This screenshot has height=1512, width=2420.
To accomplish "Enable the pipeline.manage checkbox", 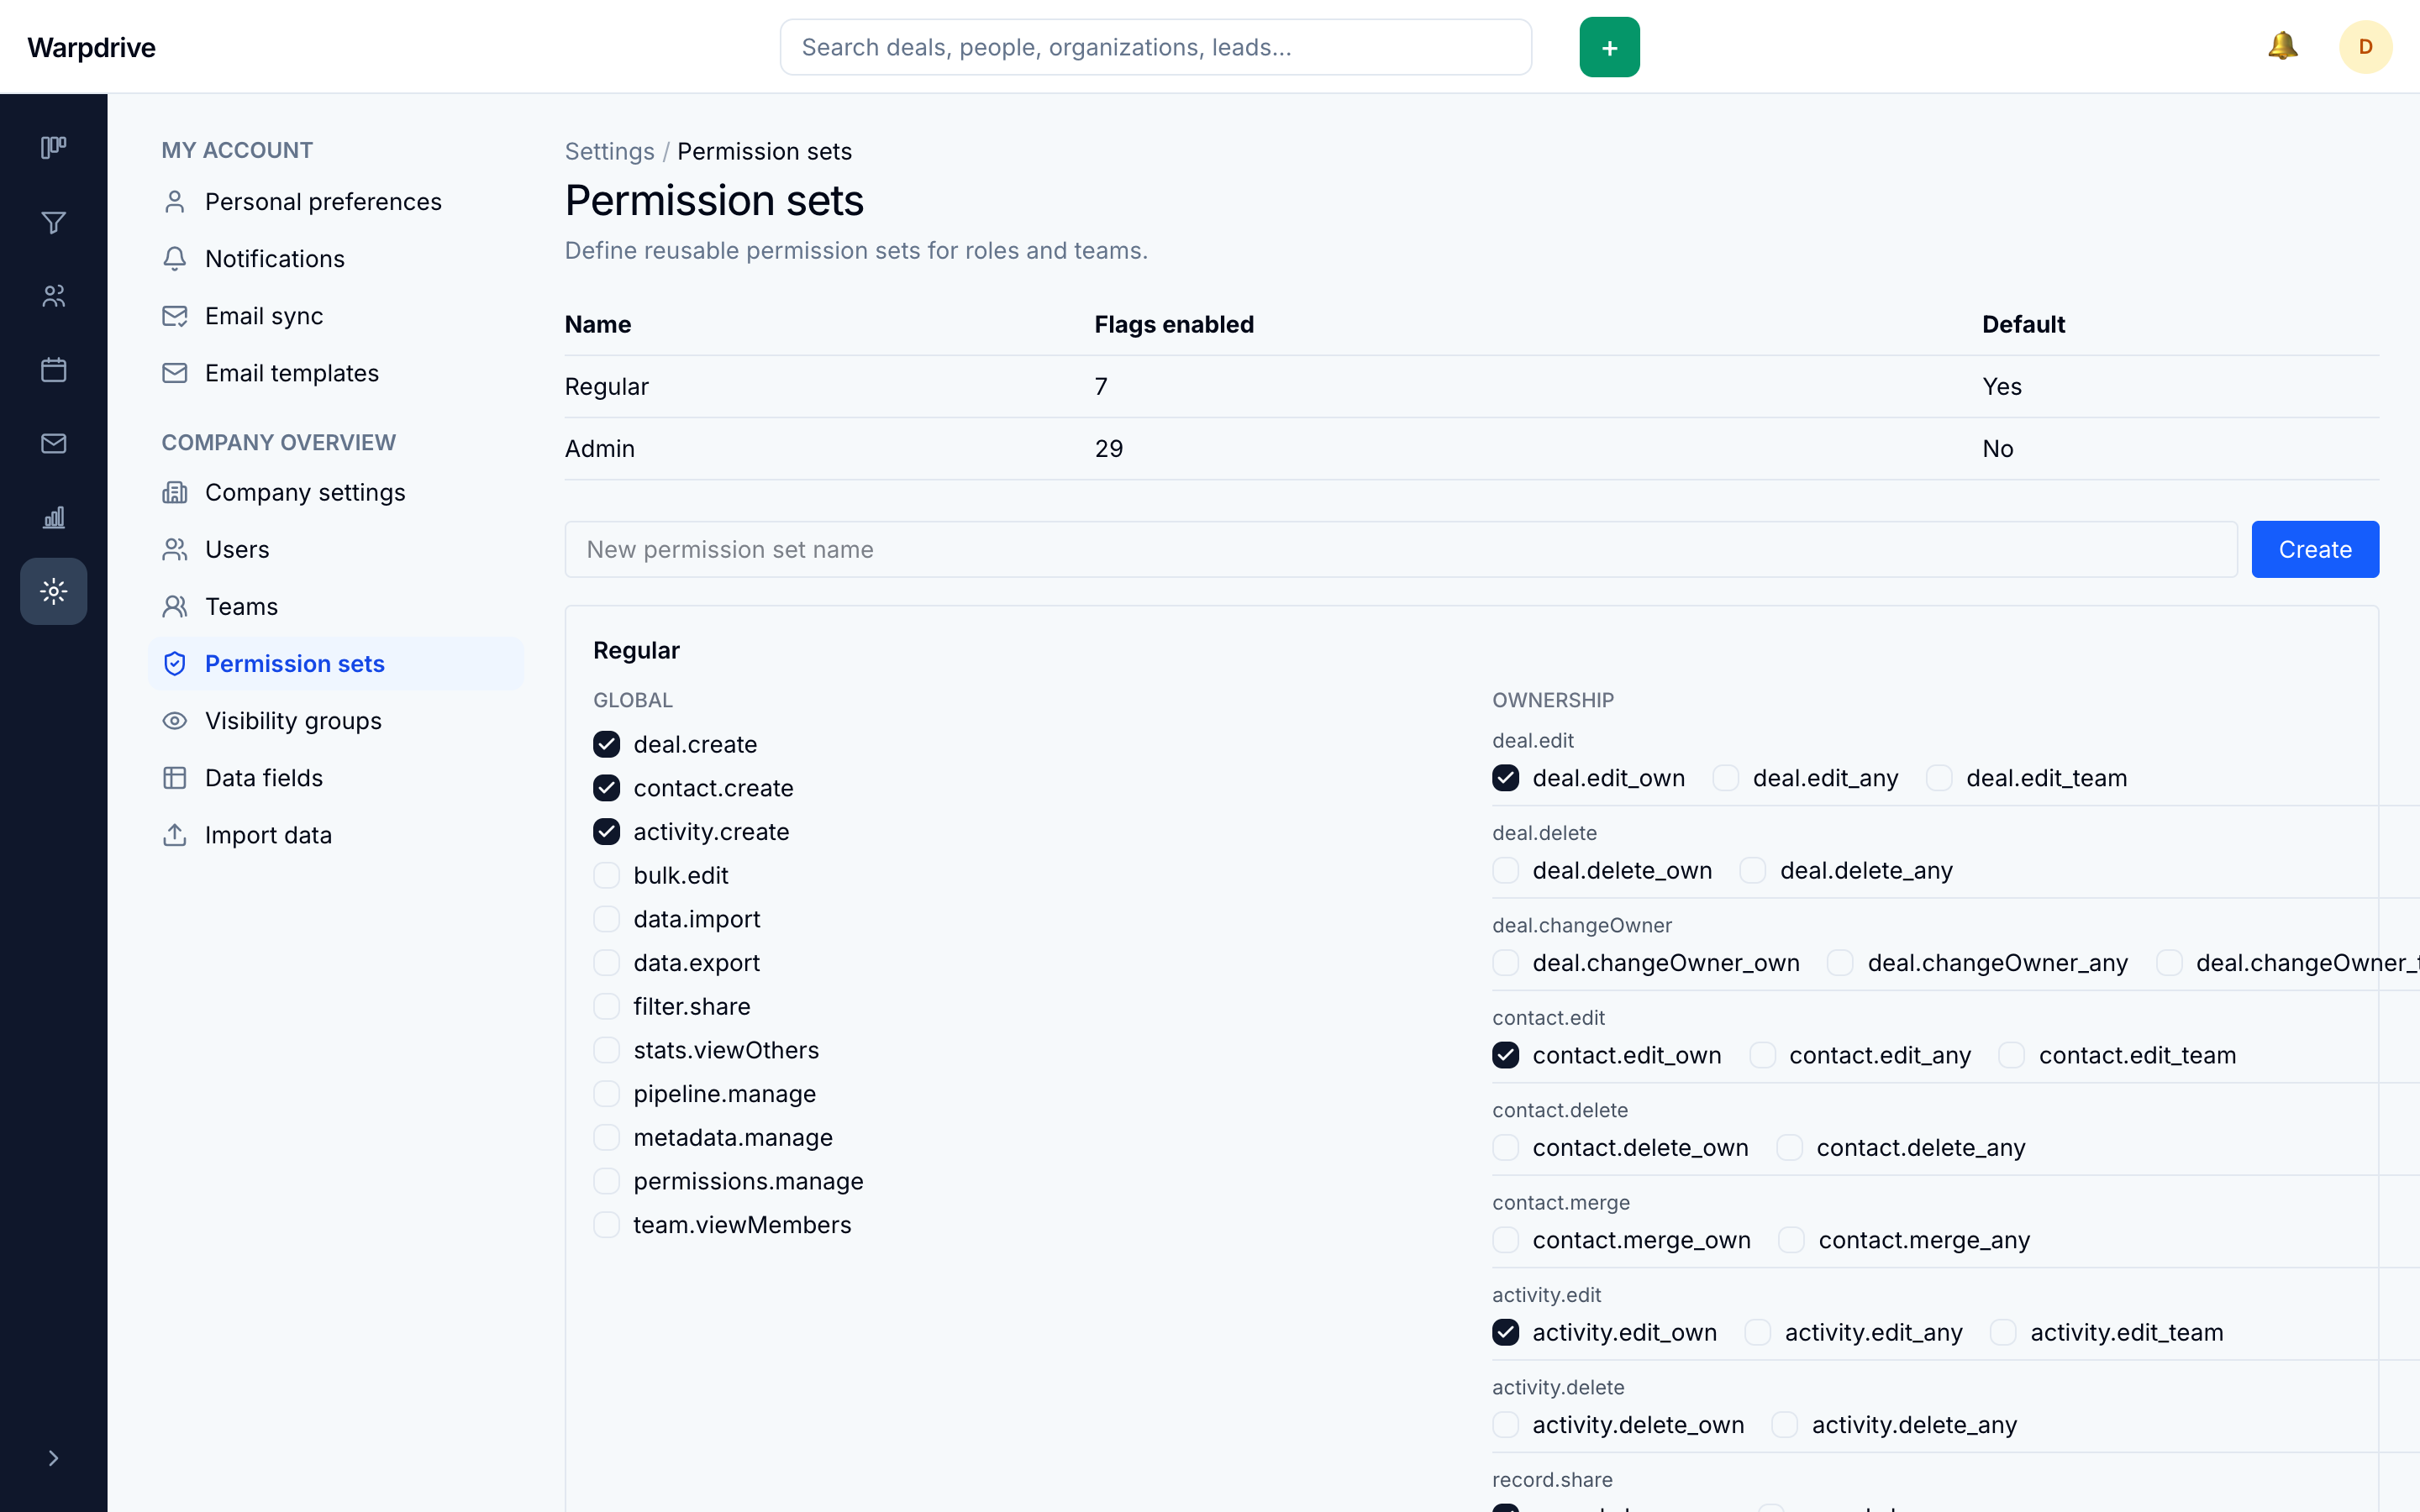I will pyautogui.click(x=606, y=1094).
